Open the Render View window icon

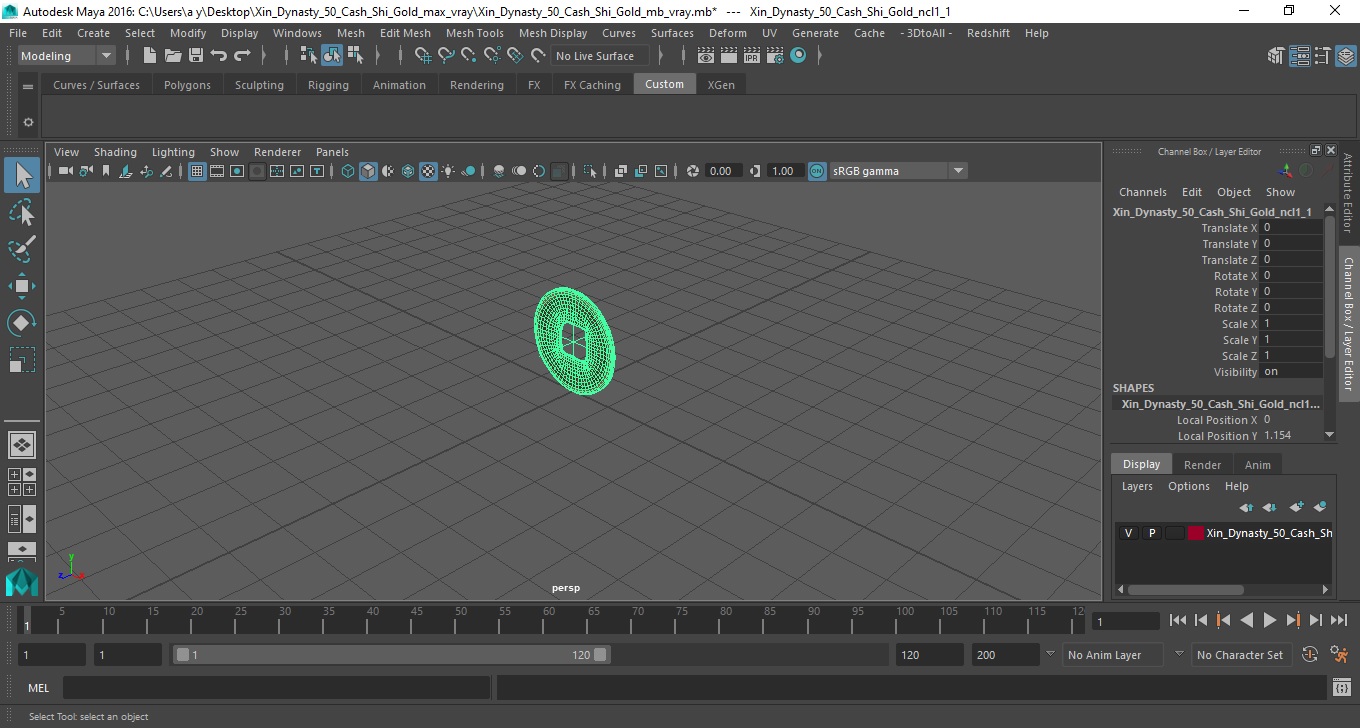[x=706, y=56]
